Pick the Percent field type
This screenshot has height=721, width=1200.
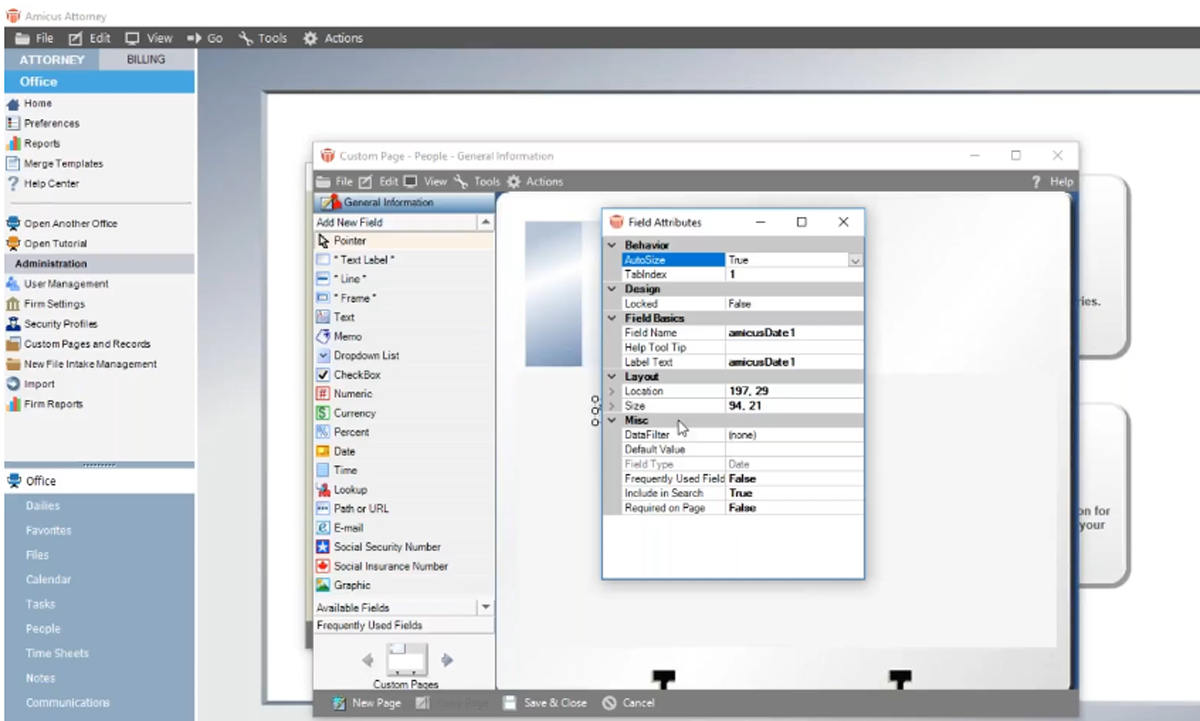click(x=404, y=432)
